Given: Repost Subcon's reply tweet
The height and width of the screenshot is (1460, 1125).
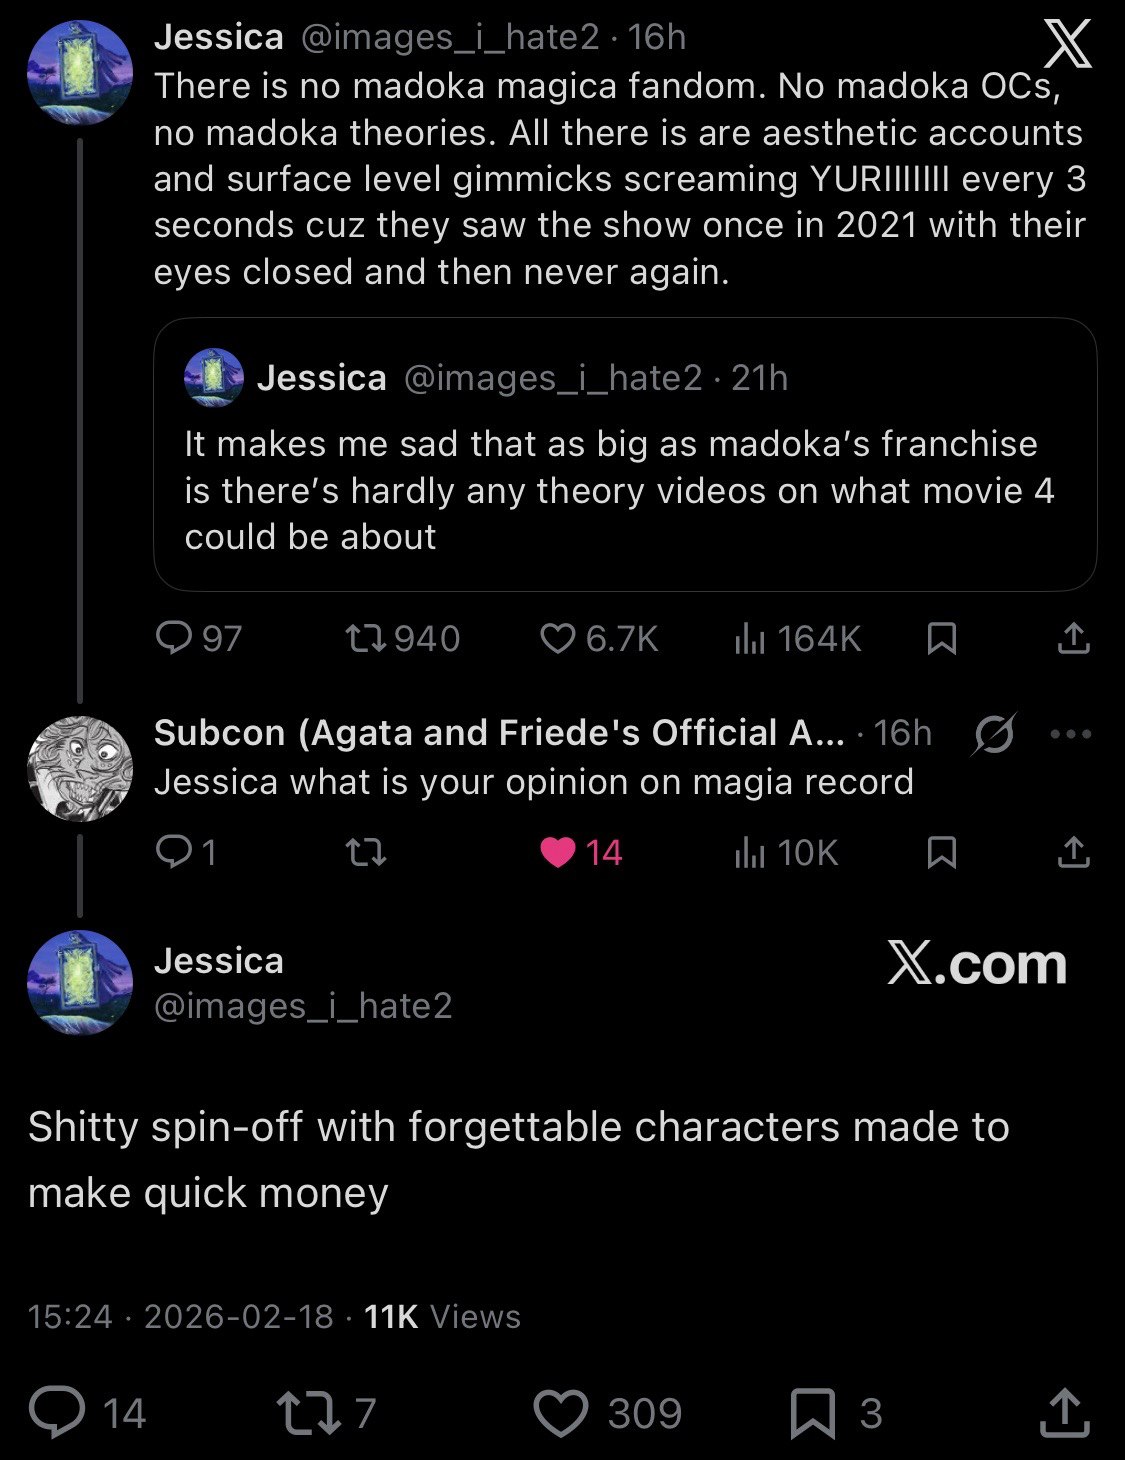Looking at the screenshot, I should pos(365,852).
